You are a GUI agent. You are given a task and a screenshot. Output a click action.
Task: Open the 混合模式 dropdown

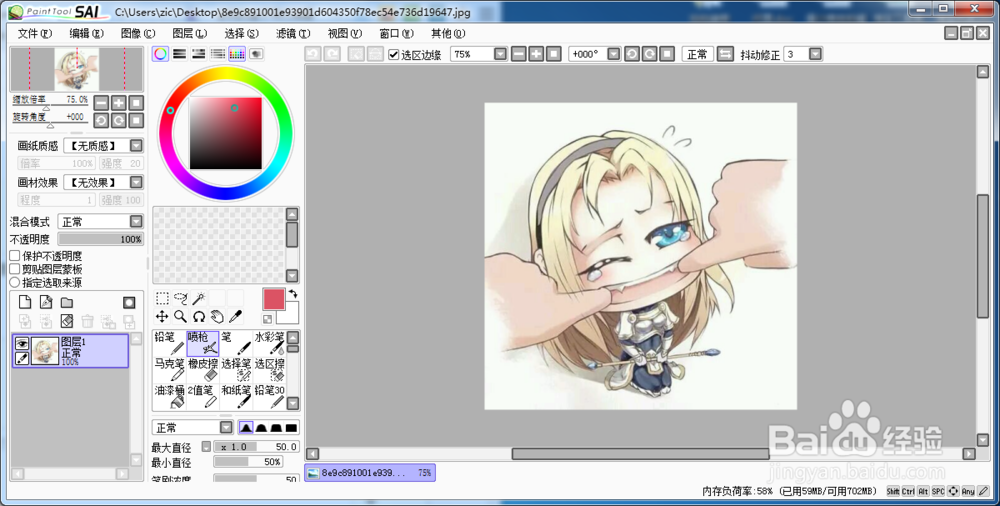(x=136, y=221)
